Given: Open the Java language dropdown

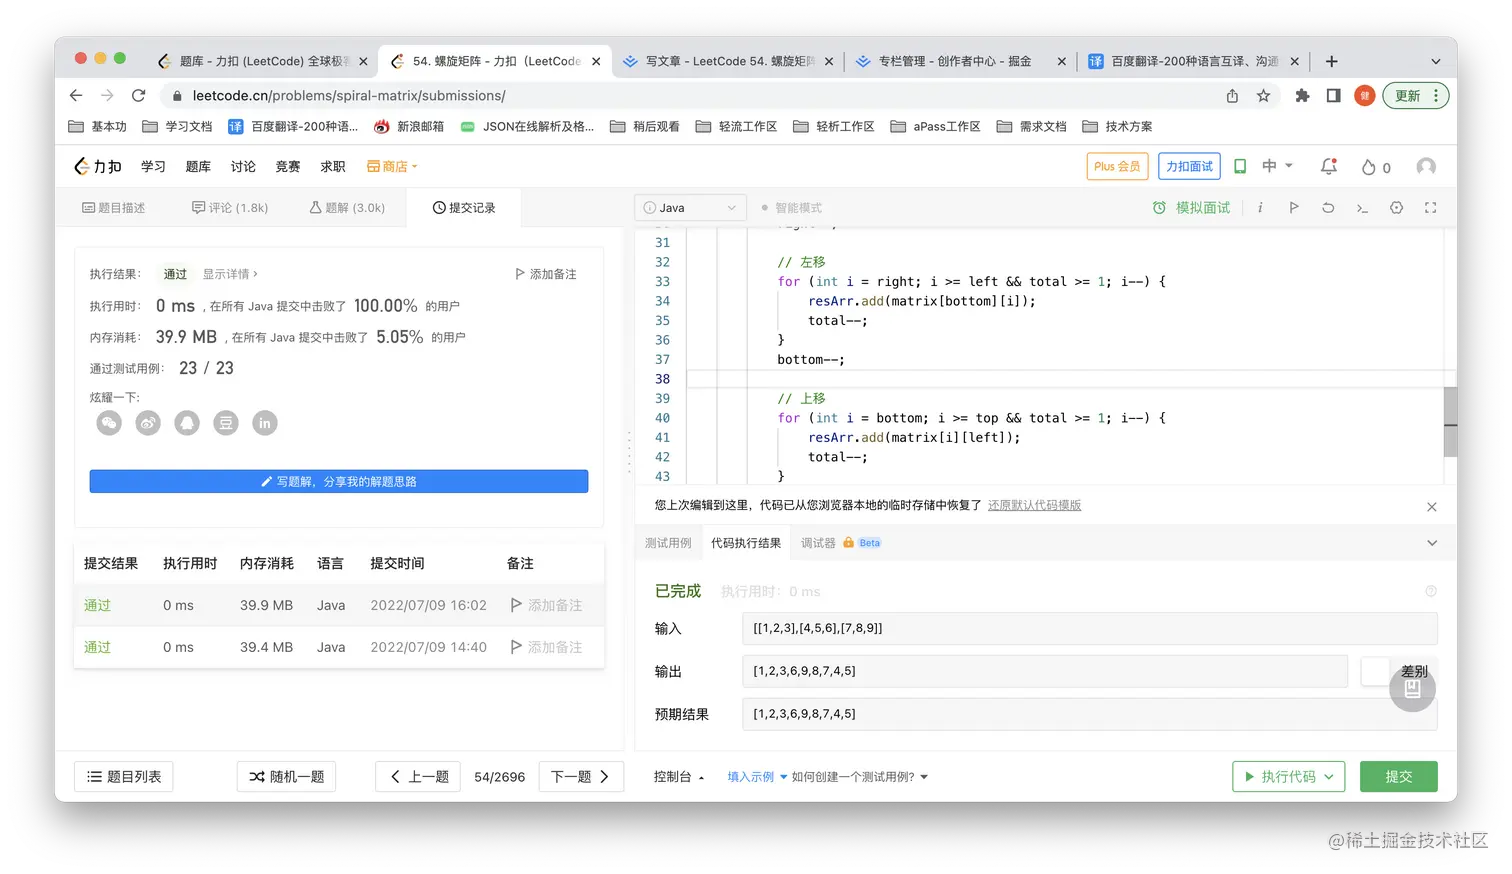Looking at the screenshot, I should pyautogui.click(x=689, y=207).
